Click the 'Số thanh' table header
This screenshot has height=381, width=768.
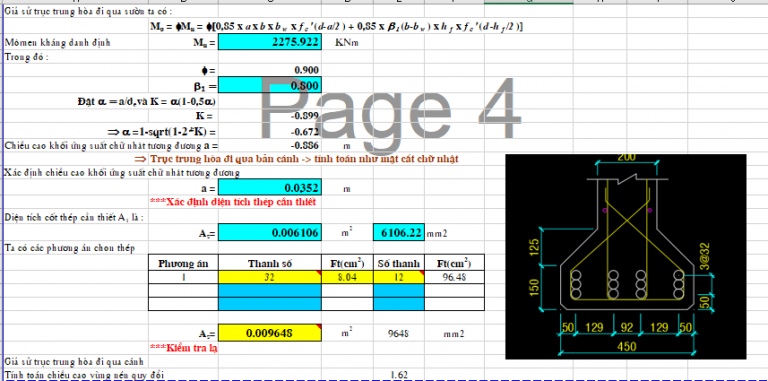click(x=399, y=263)
